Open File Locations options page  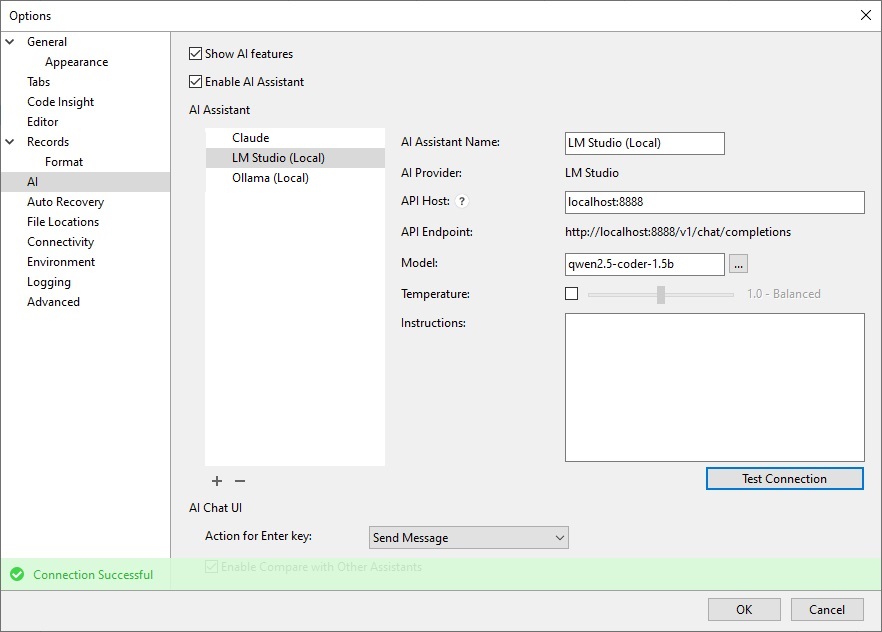[x=62, y=222]
